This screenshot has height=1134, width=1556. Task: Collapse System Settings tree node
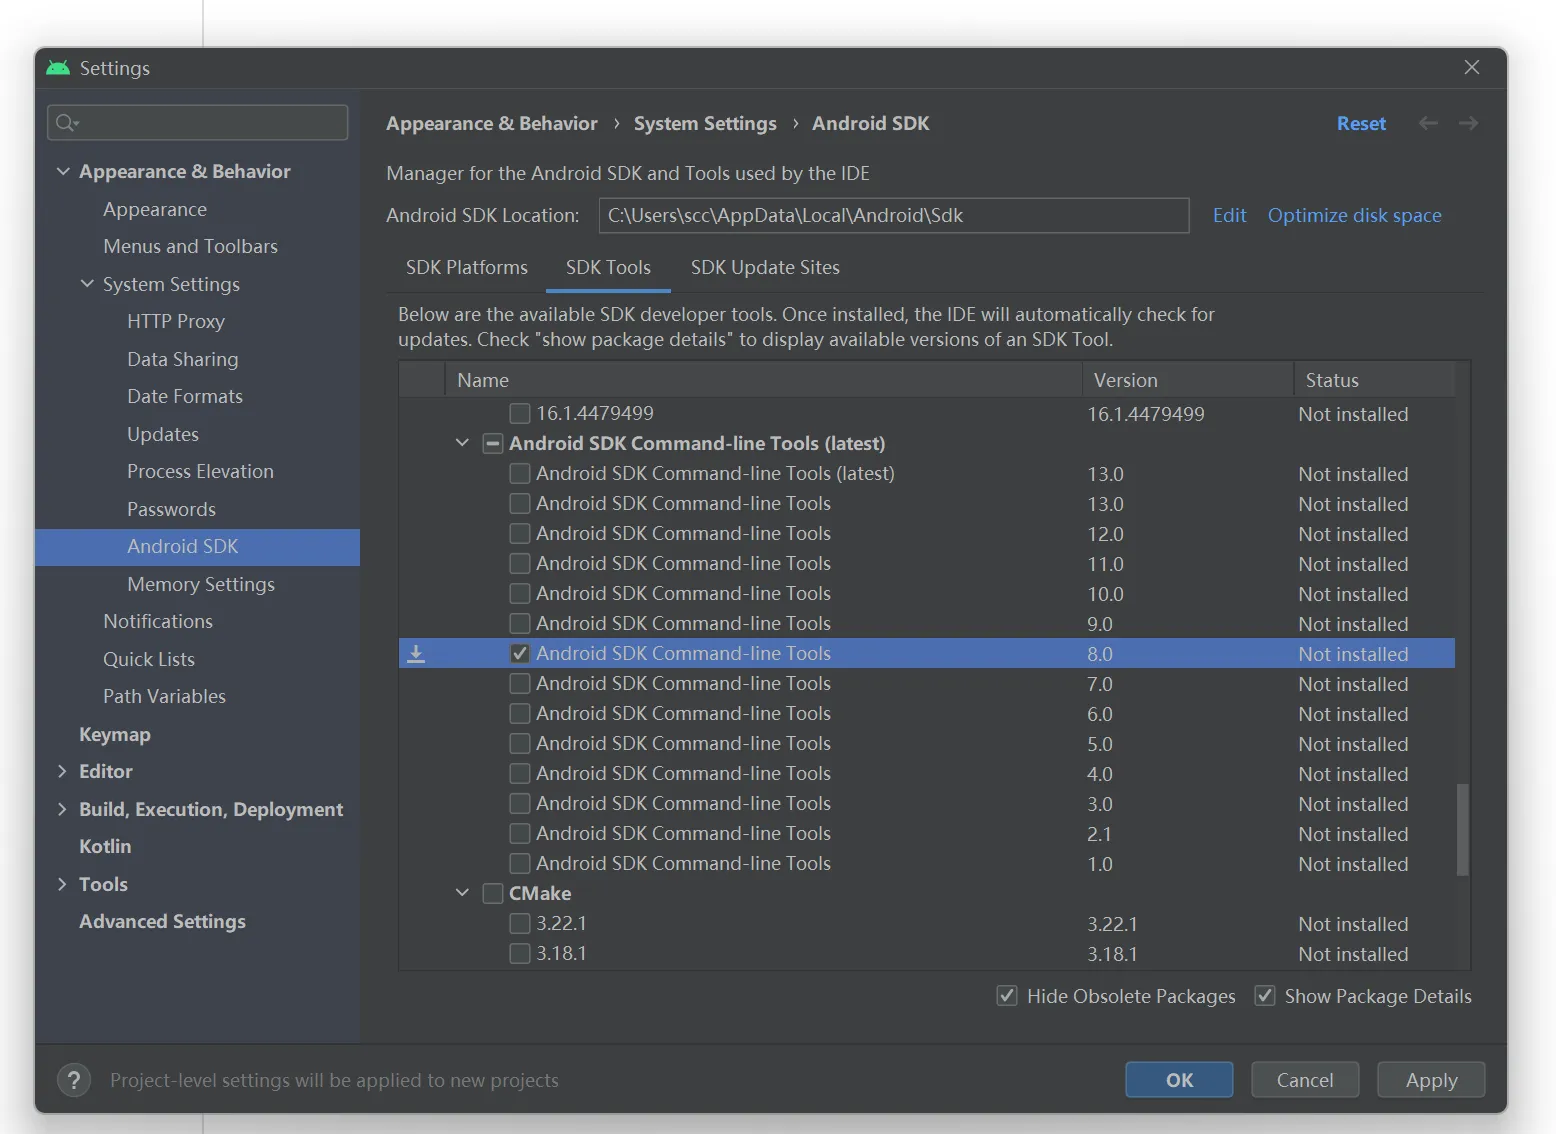coord(87,284)
